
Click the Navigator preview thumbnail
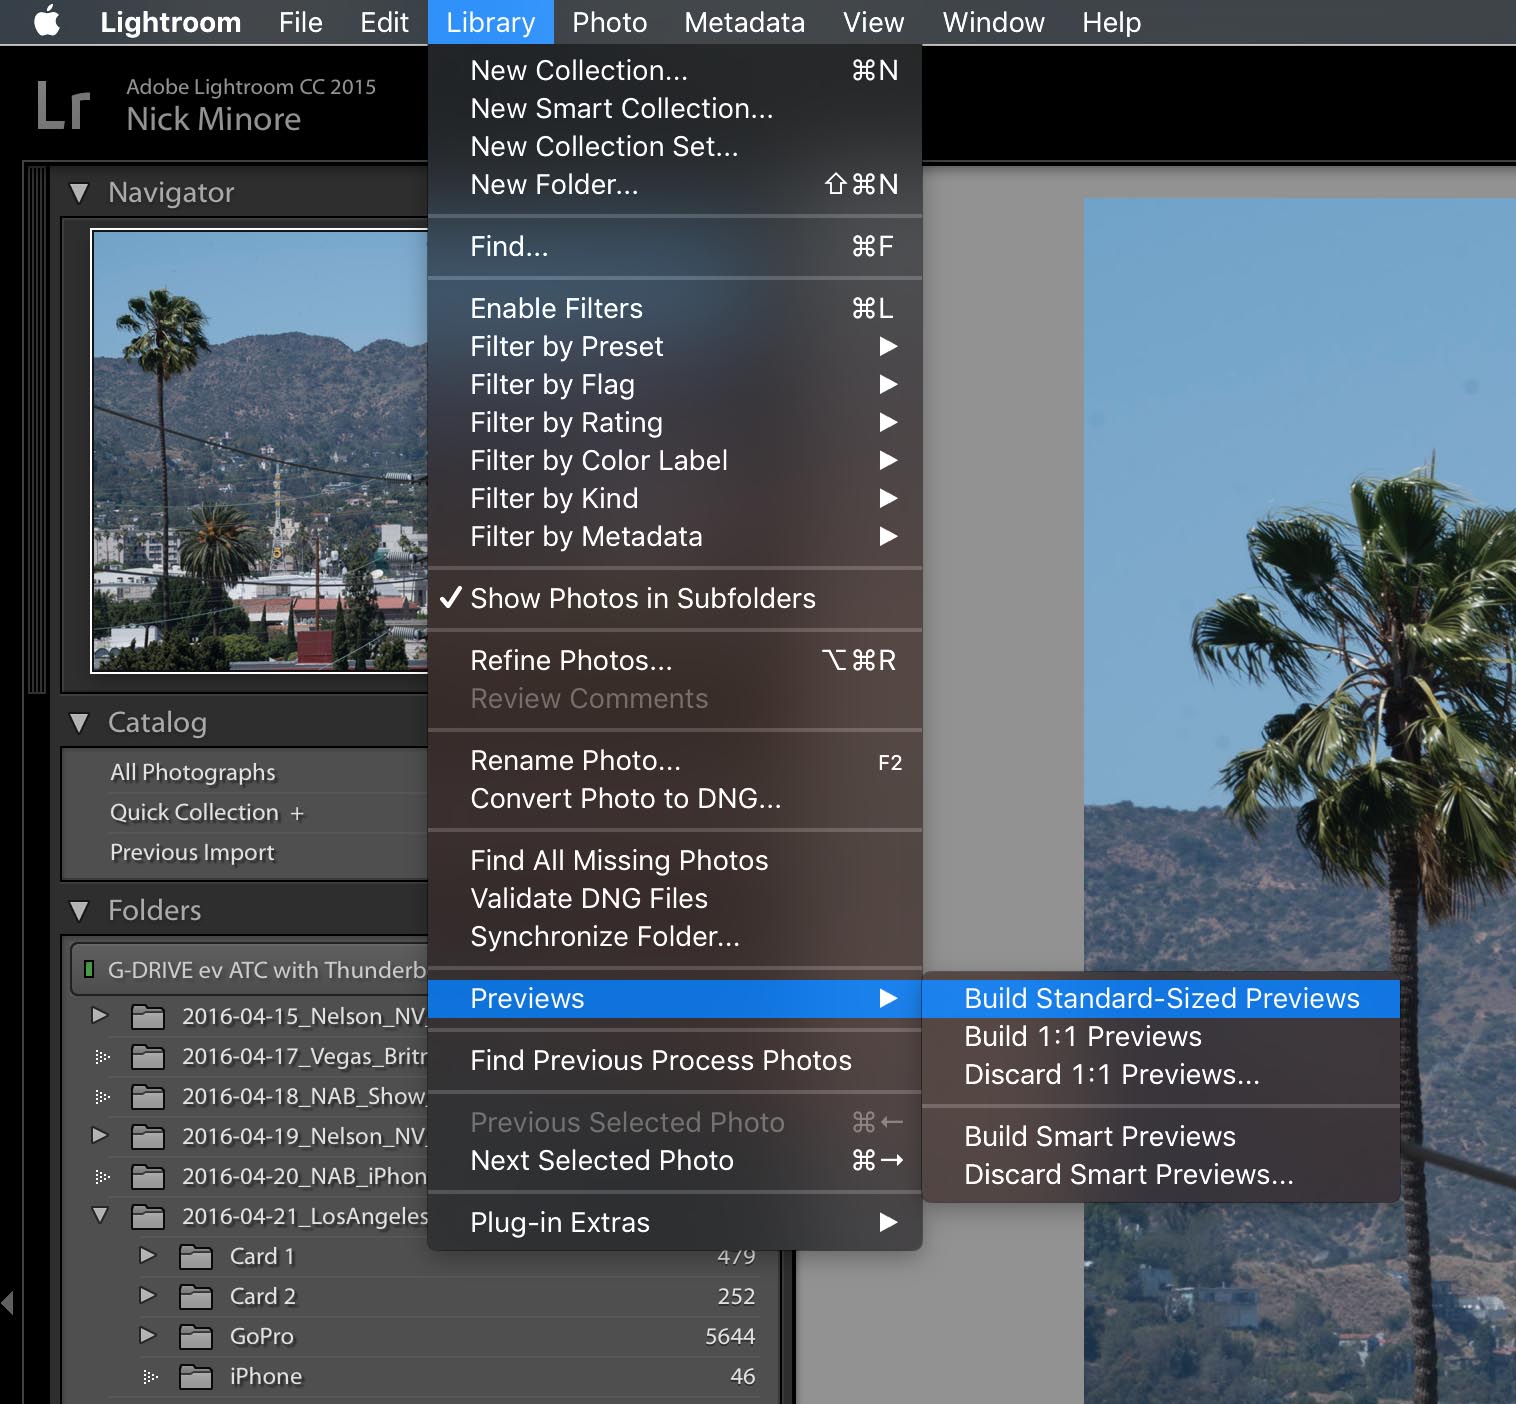click(x=260, y=451)
